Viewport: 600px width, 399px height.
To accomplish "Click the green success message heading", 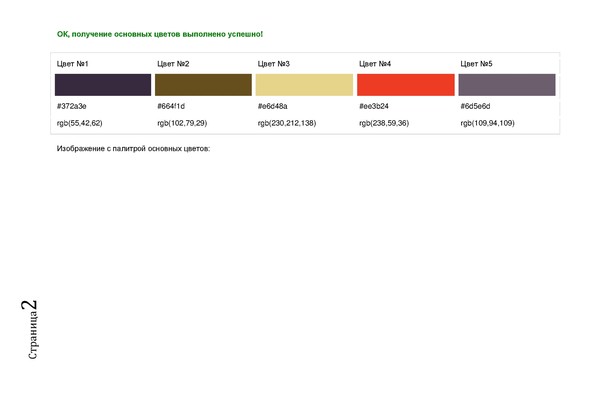I will [160, 34].
